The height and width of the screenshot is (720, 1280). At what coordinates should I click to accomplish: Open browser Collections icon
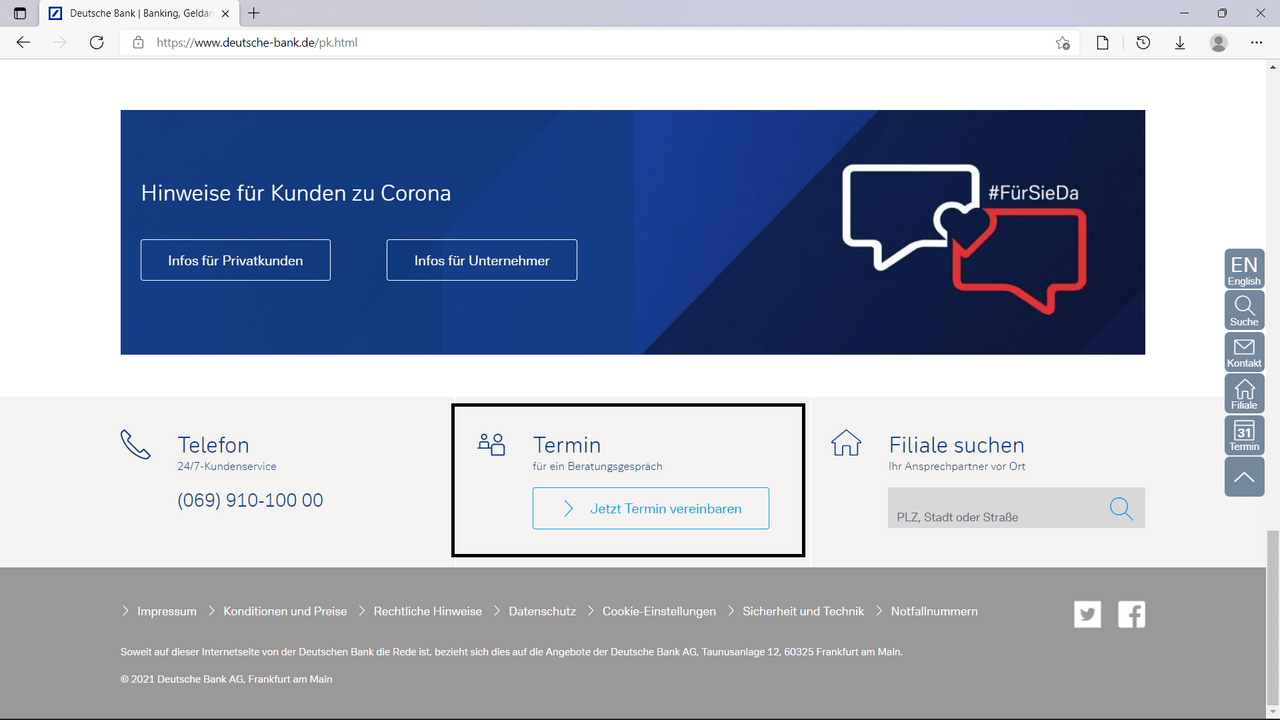(x=1102, y=43)
